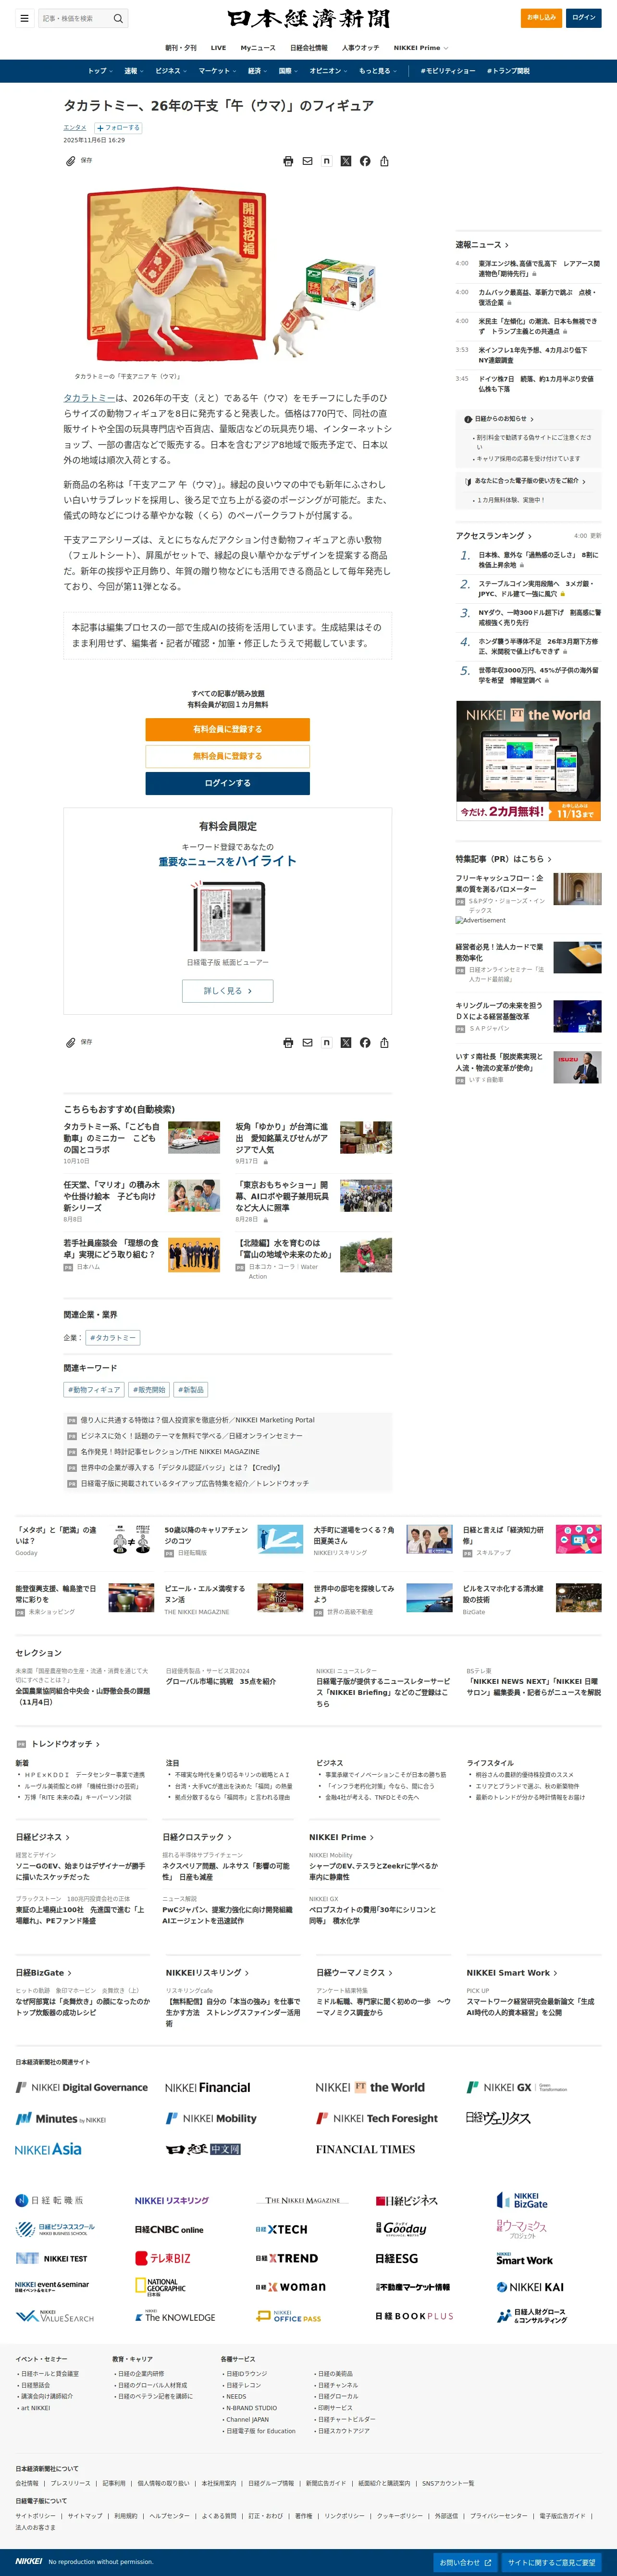
Task: Open the NIKKEI Mobility logo link
Action: pos(211,2118)
